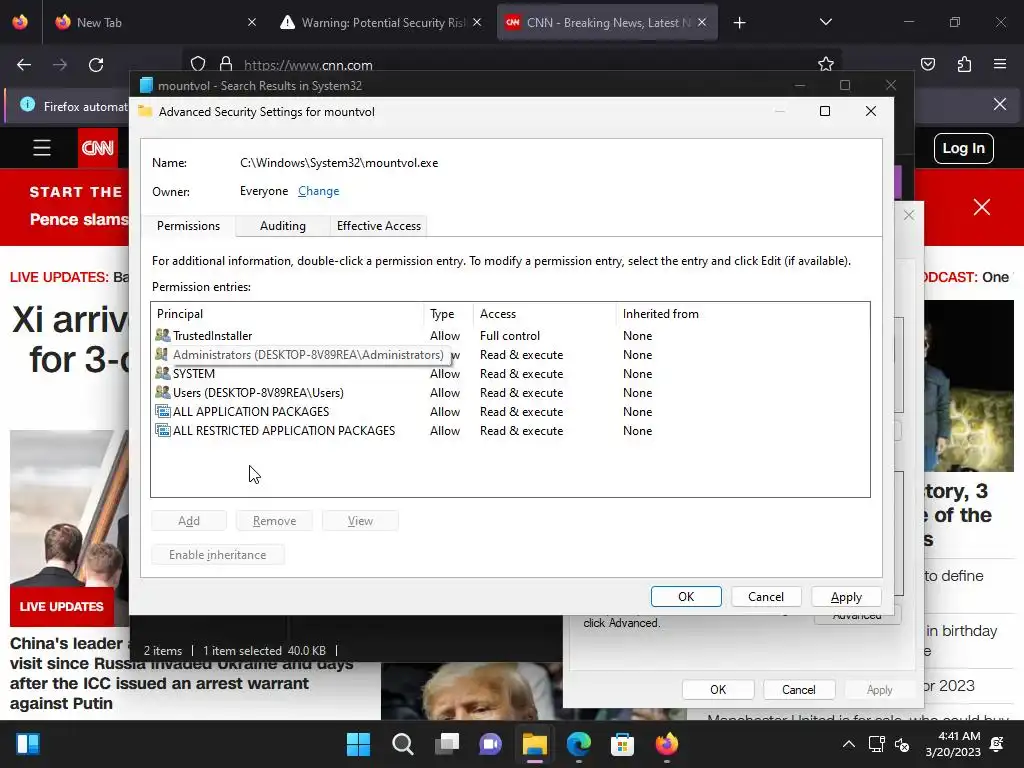Screen dimensions: 1024x768
Task: Click Change owner link
Action: click(x=319, y=191)
